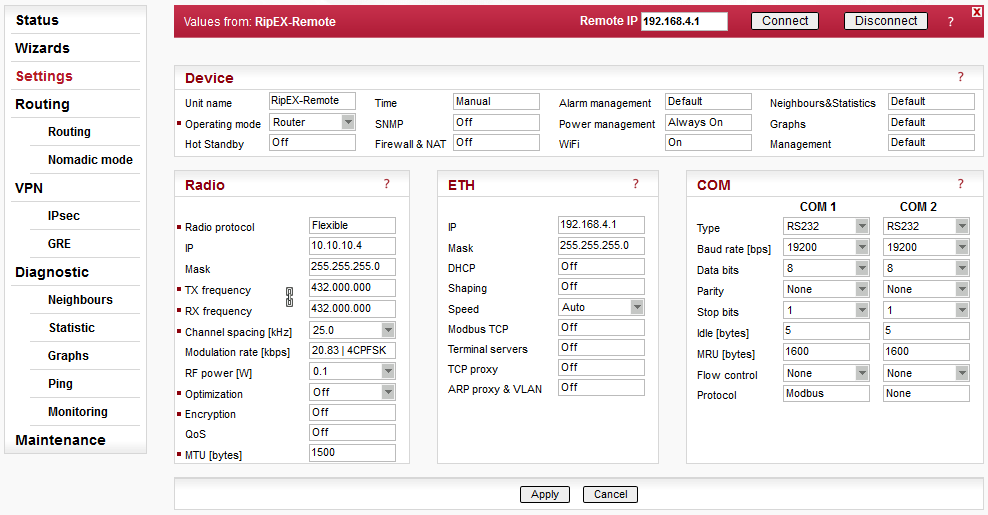Screen dimensions: 988x515
Task: Click the Radio IP field
Action: coord(352,246)
